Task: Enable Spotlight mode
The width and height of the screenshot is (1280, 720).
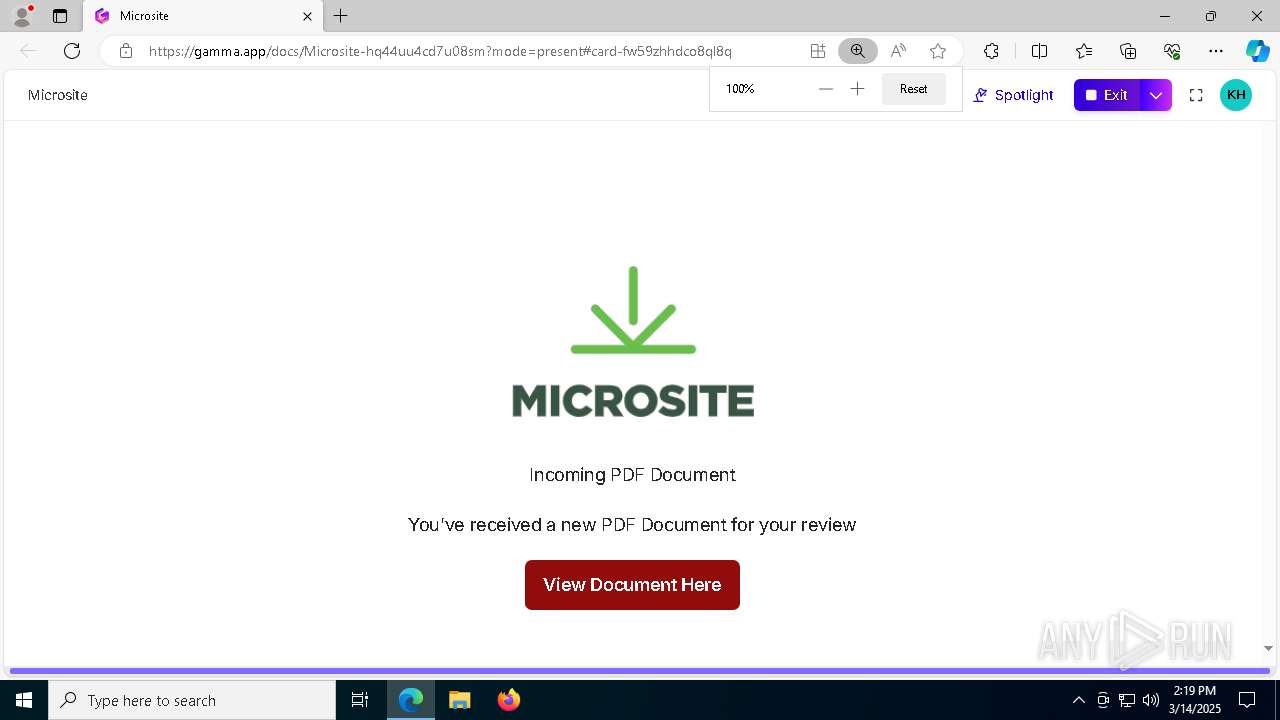Action: click(1013, 95)
